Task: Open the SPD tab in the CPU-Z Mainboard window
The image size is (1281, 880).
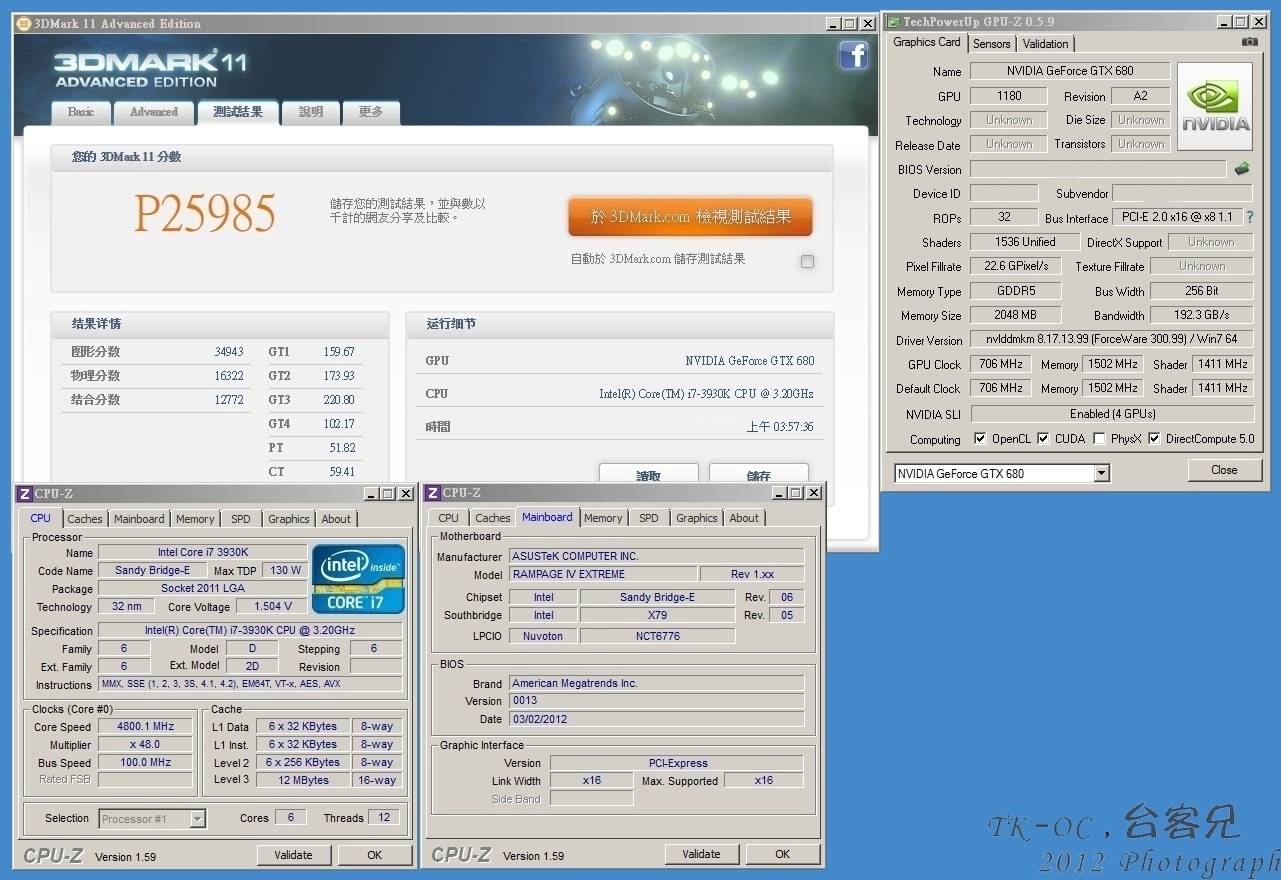Action: click(x=649, y=518)
